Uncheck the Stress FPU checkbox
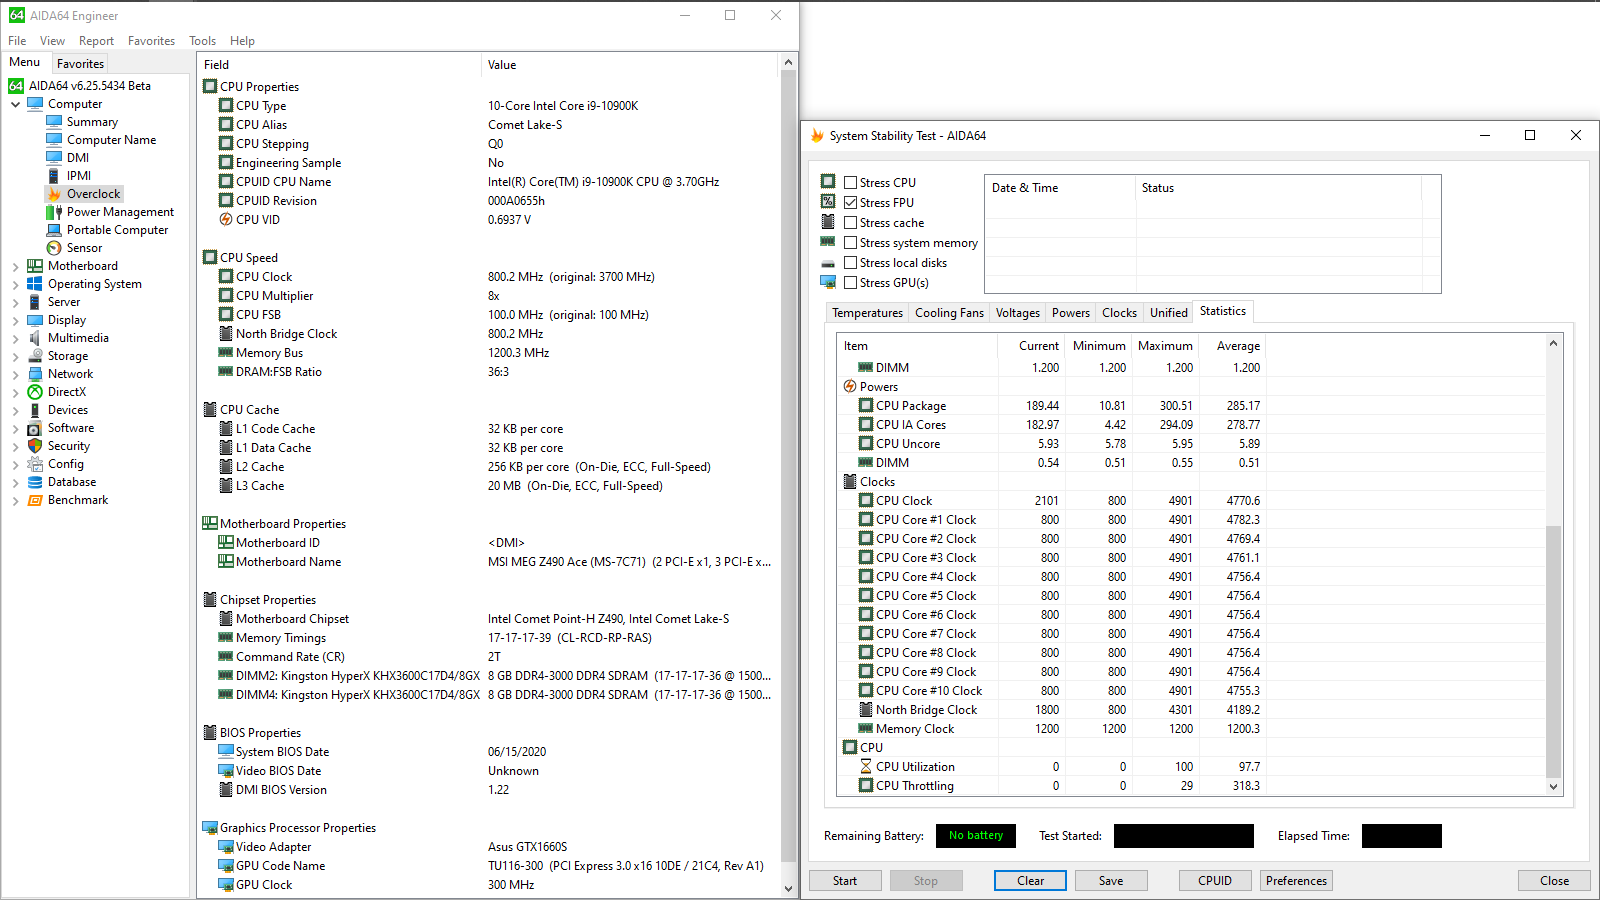Viewport: 1600px width, 900px height. [850, 203]
